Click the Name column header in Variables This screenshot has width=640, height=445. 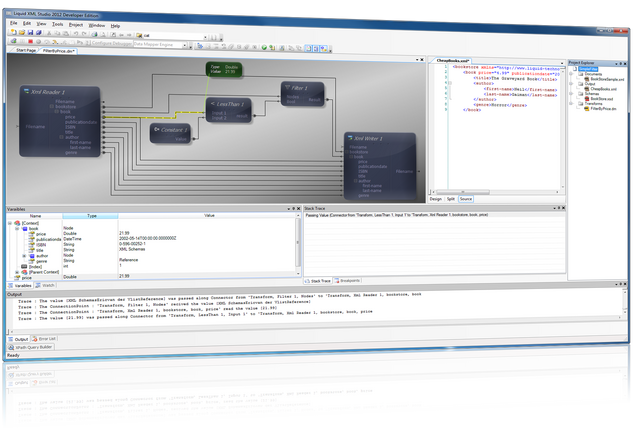pos(35,216)
